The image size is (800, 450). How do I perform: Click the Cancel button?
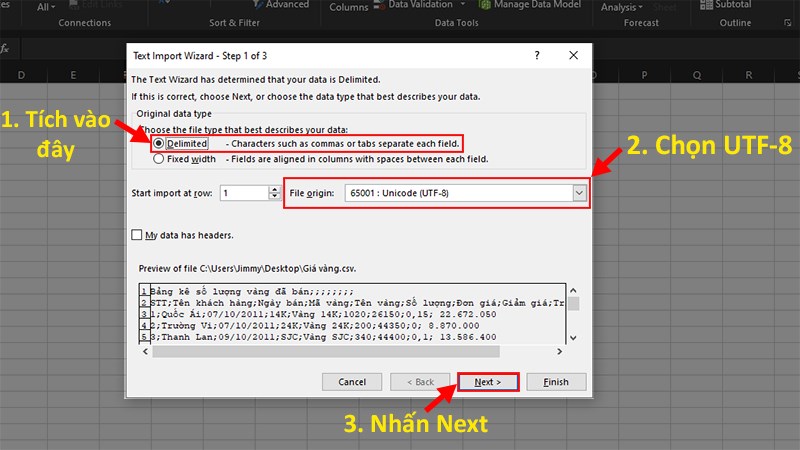352,382
